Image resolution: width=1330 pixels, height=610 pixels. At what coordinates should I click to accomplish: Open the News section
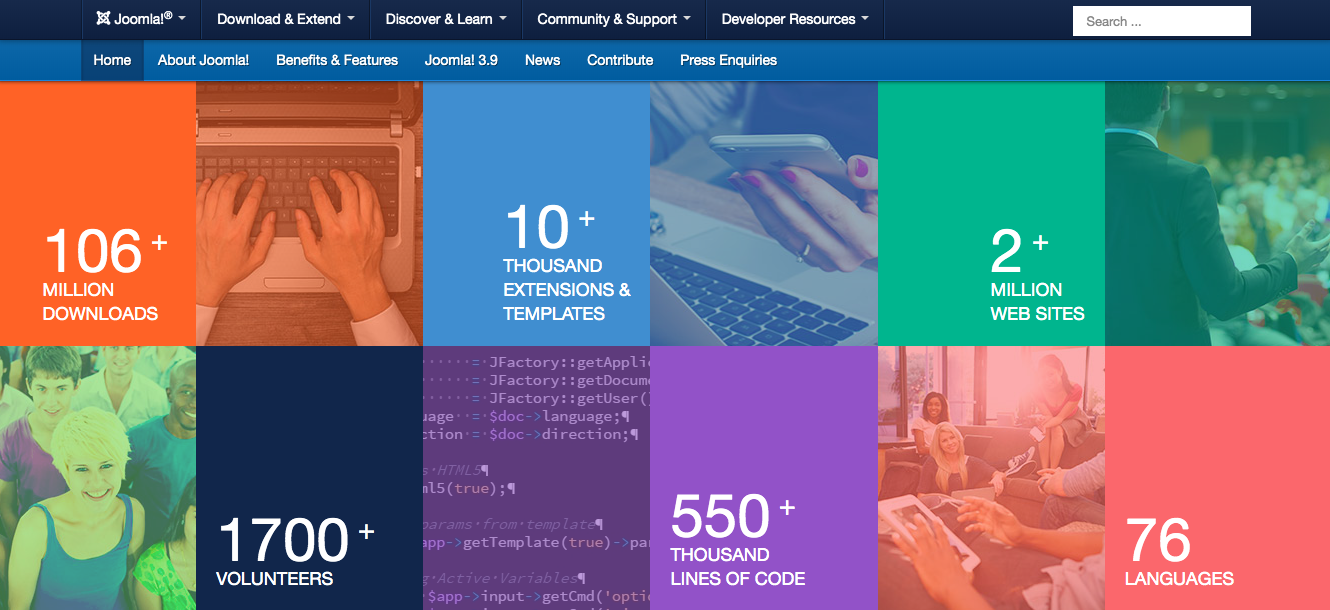tap(542, 60)
